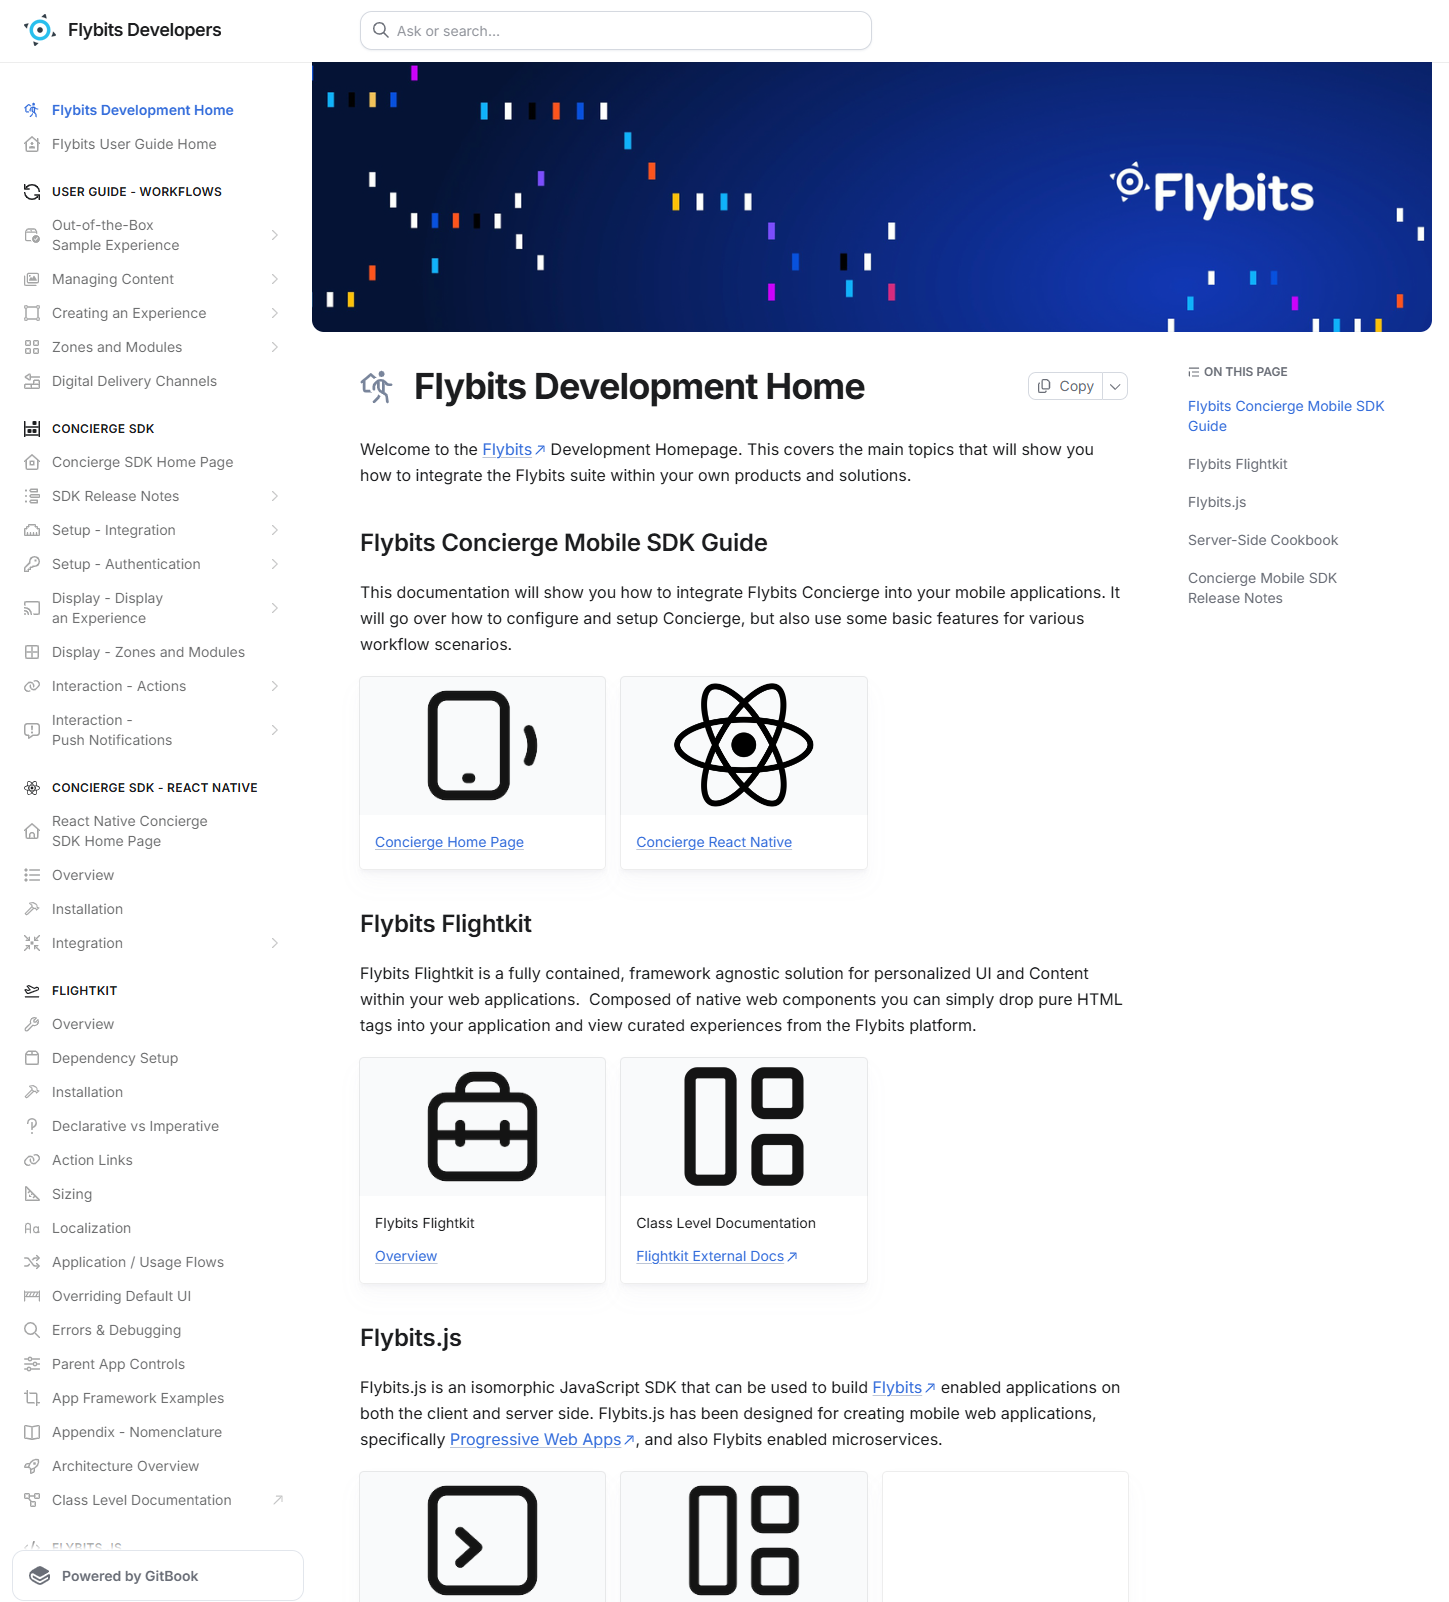The height and width of the screenshot is (1602, 1449).
Task: Click the Ask or search input field
Action: 616,31
